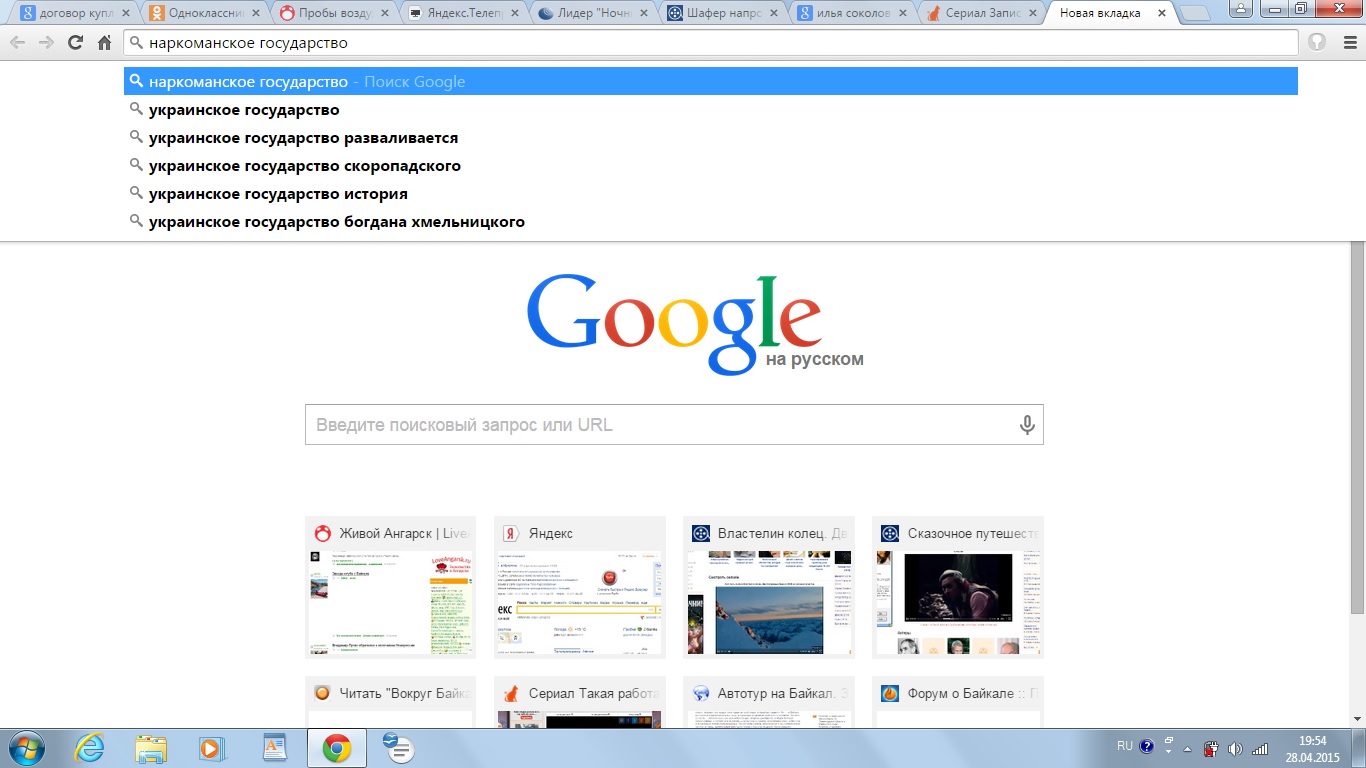Viewport: 1366px width, 768px height.
Task: Open the Яндекс site thumbnail
Action: pos(579,587)
